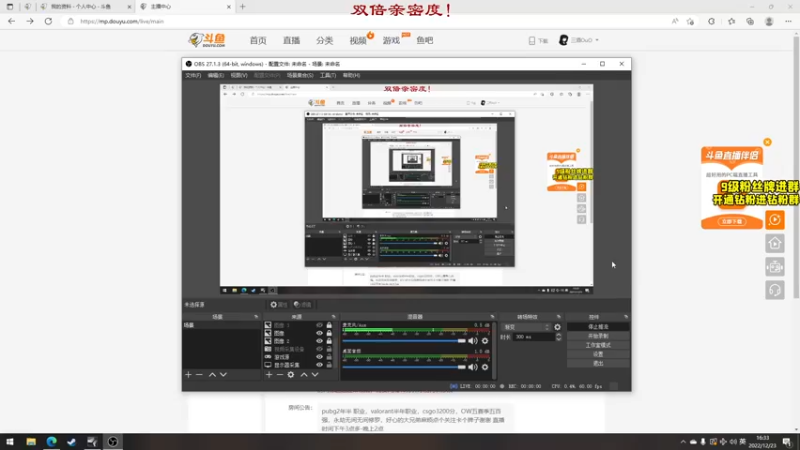Open OBS 场景集合(S) menu
This screenshot has width=800, height=450.
pos(300,75)
